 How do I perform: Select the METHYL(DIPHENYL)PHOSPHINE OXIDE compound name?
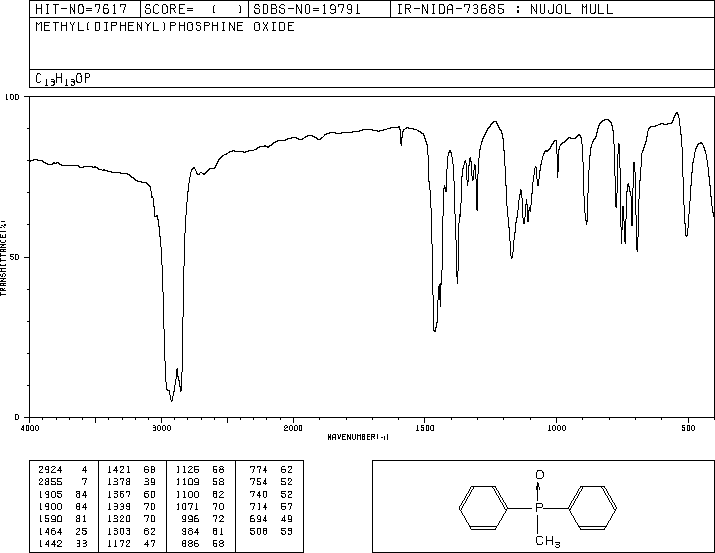(x=165, y=26)
